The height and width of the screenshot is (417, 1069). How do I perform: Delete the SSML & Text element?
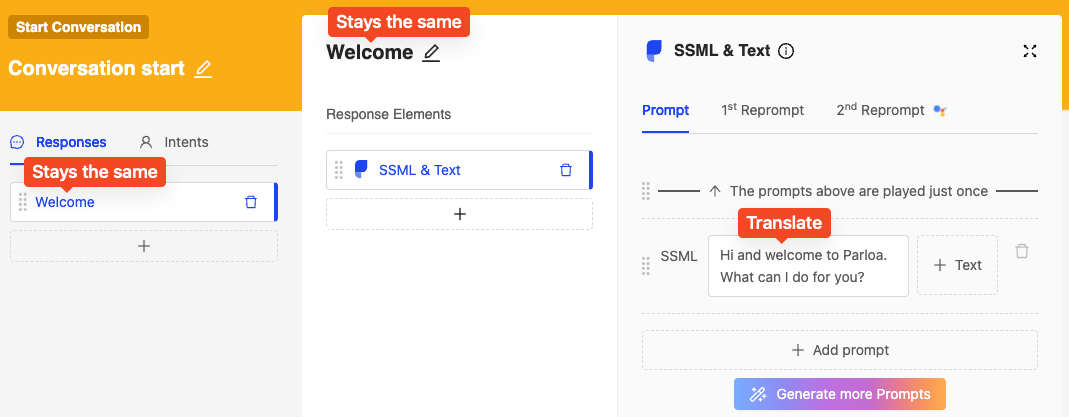(566, 170)
